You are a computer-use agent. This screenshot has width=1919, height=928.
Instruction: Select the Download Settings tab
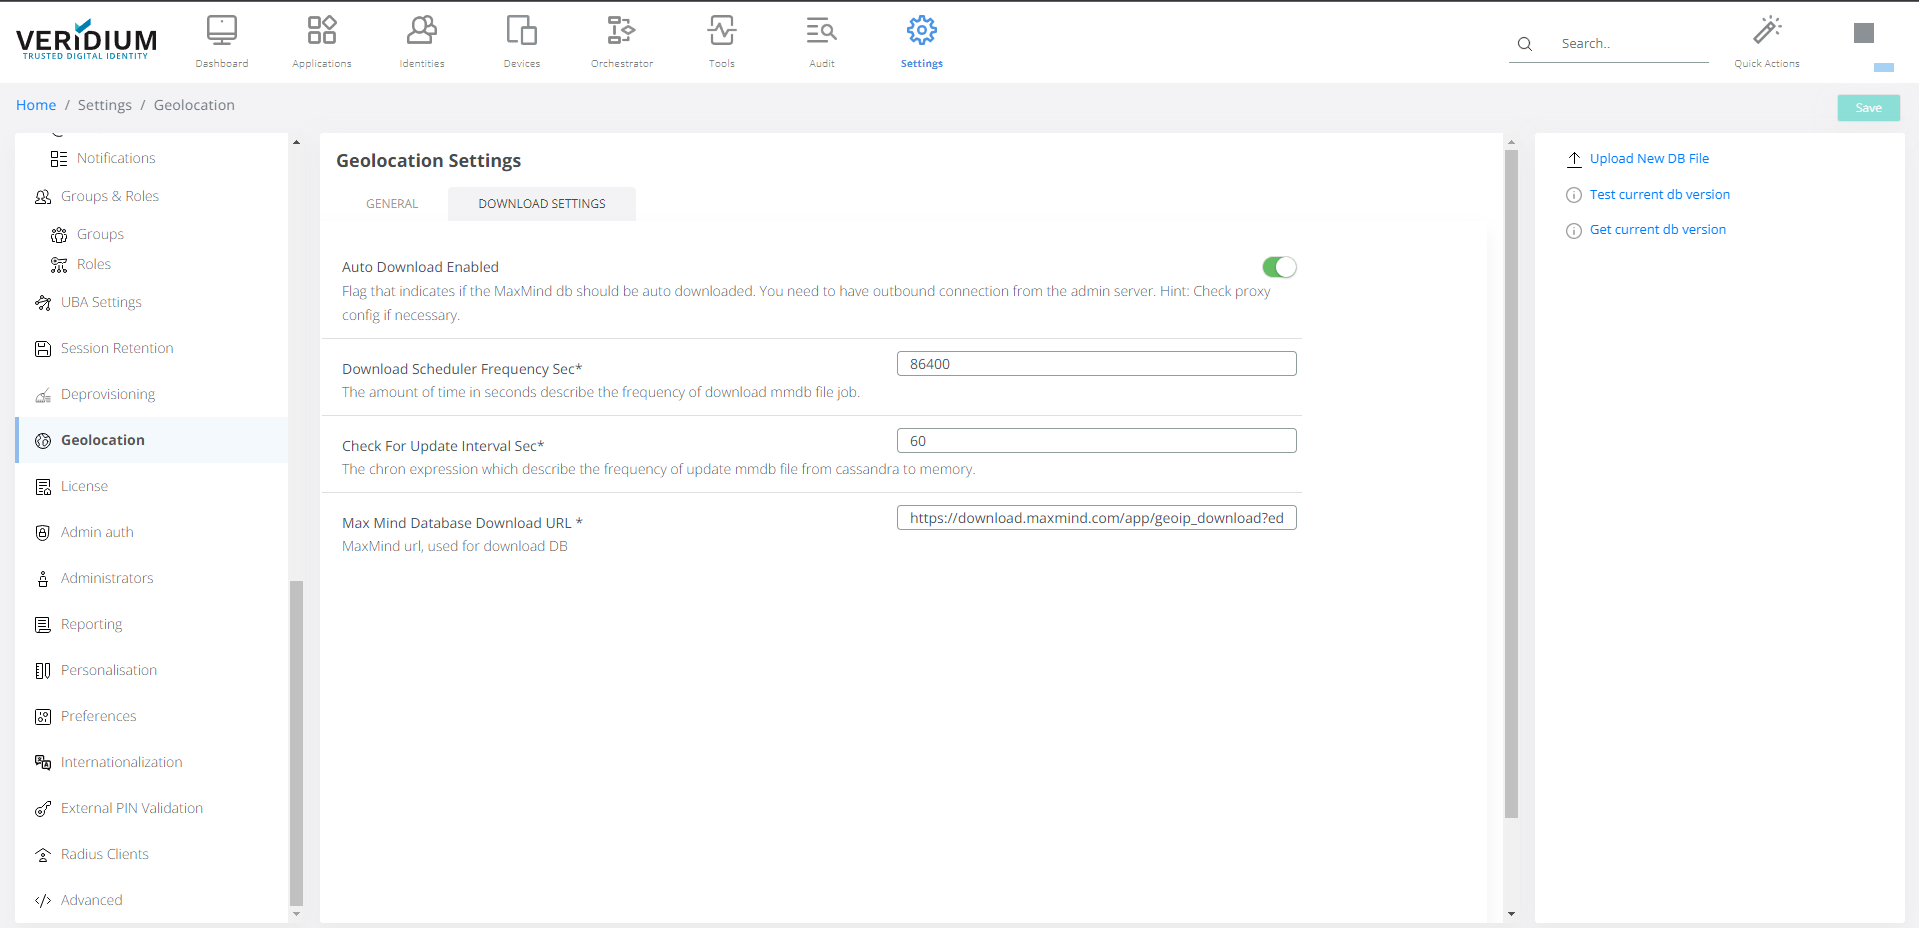tap(541, 204)
